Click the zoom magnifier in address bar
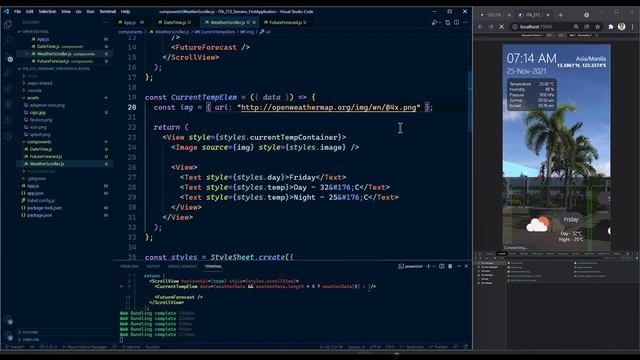This screenshot has width=640, height=360. (576, 27)
